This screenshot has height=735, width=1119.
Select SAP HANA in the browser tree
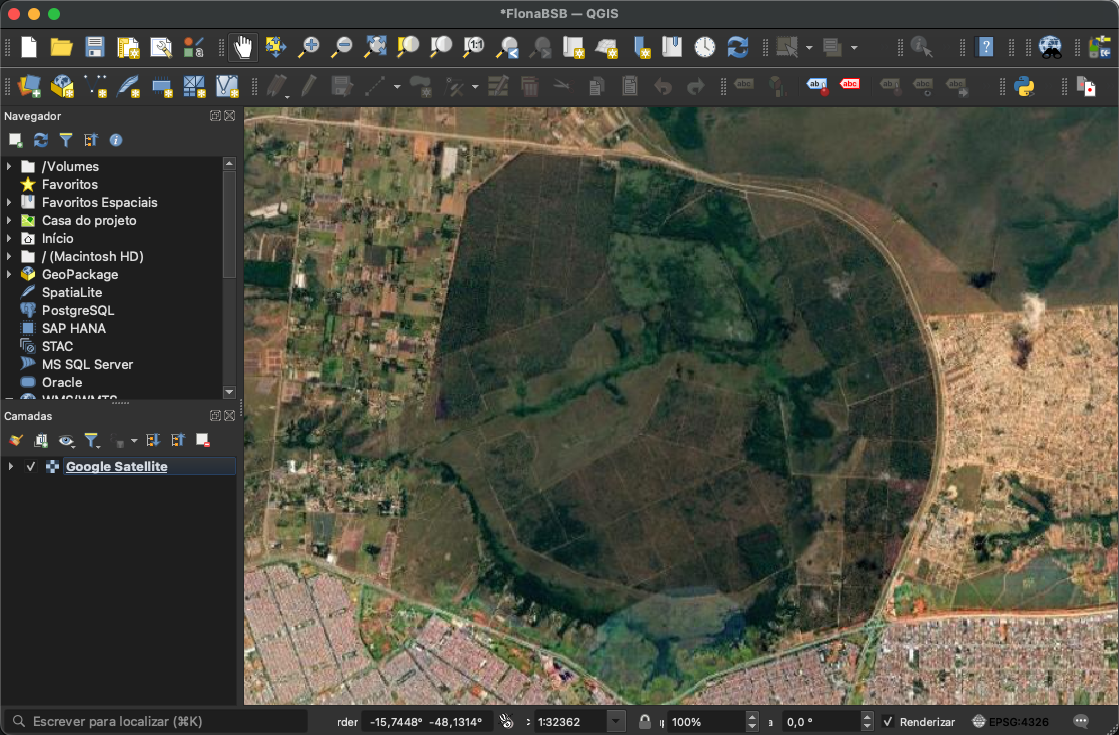(x=74, y=328)
